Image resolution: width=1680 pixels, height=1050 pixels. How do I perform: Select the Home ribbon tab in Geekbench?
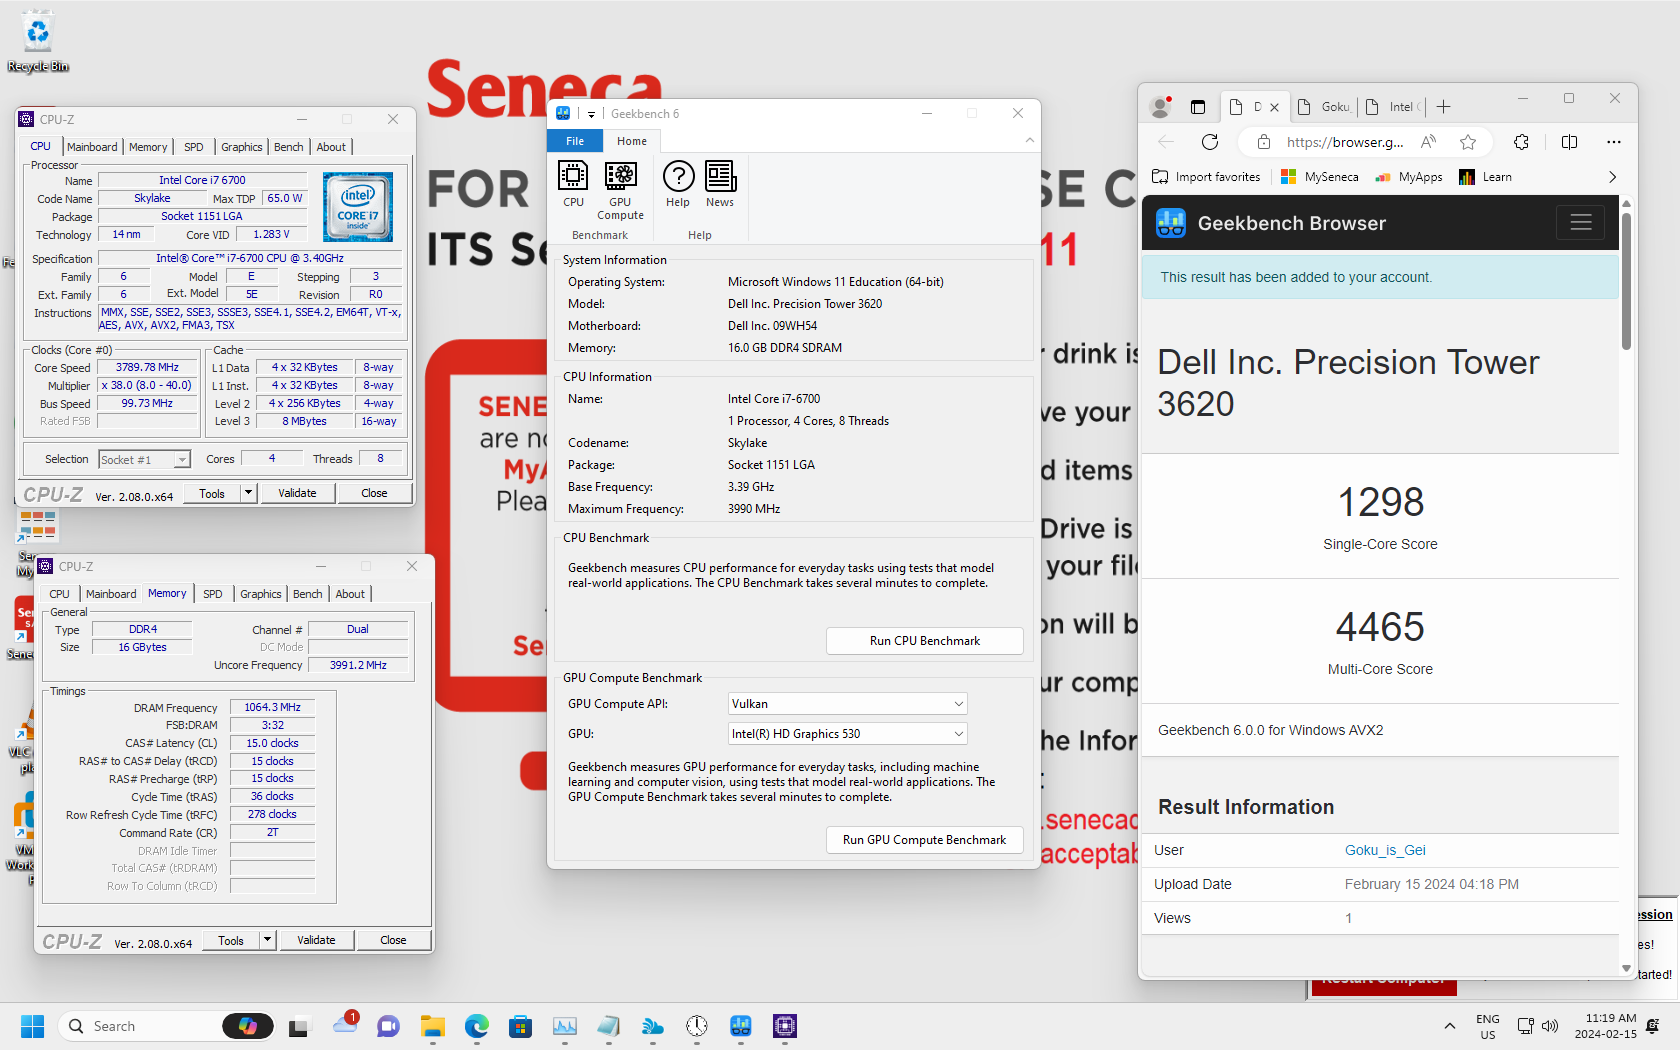click(632, 141)
